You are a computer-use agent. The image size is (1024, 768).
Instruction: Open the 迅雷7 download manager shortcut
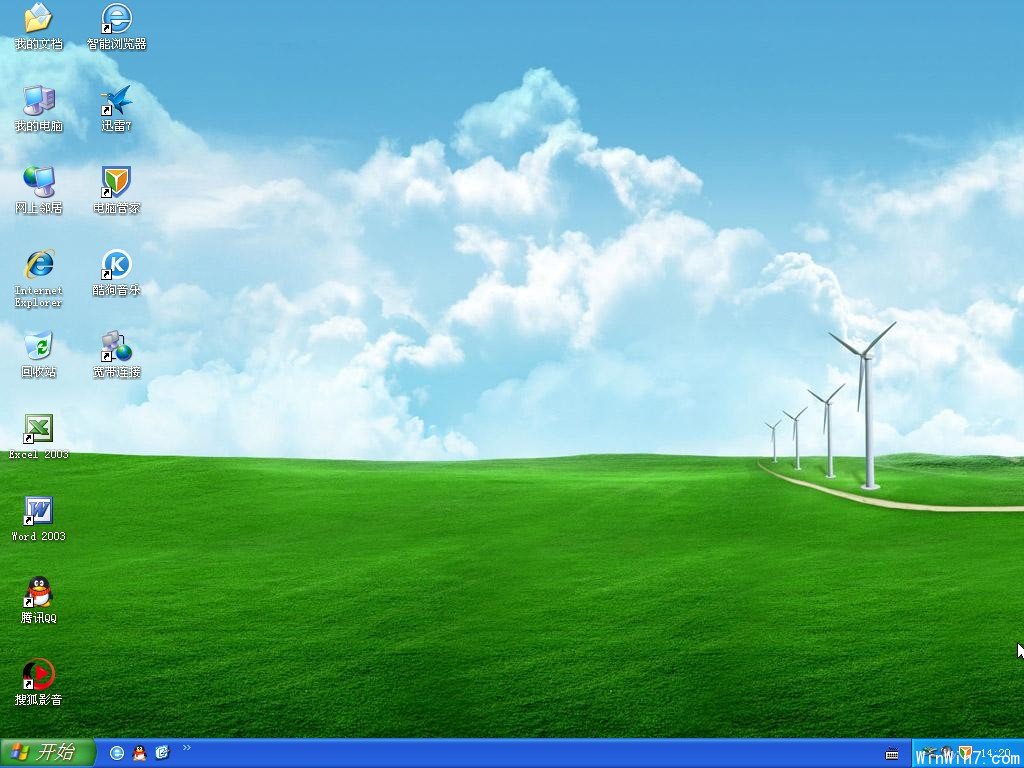pyautogui.click(x=116, y=108)
